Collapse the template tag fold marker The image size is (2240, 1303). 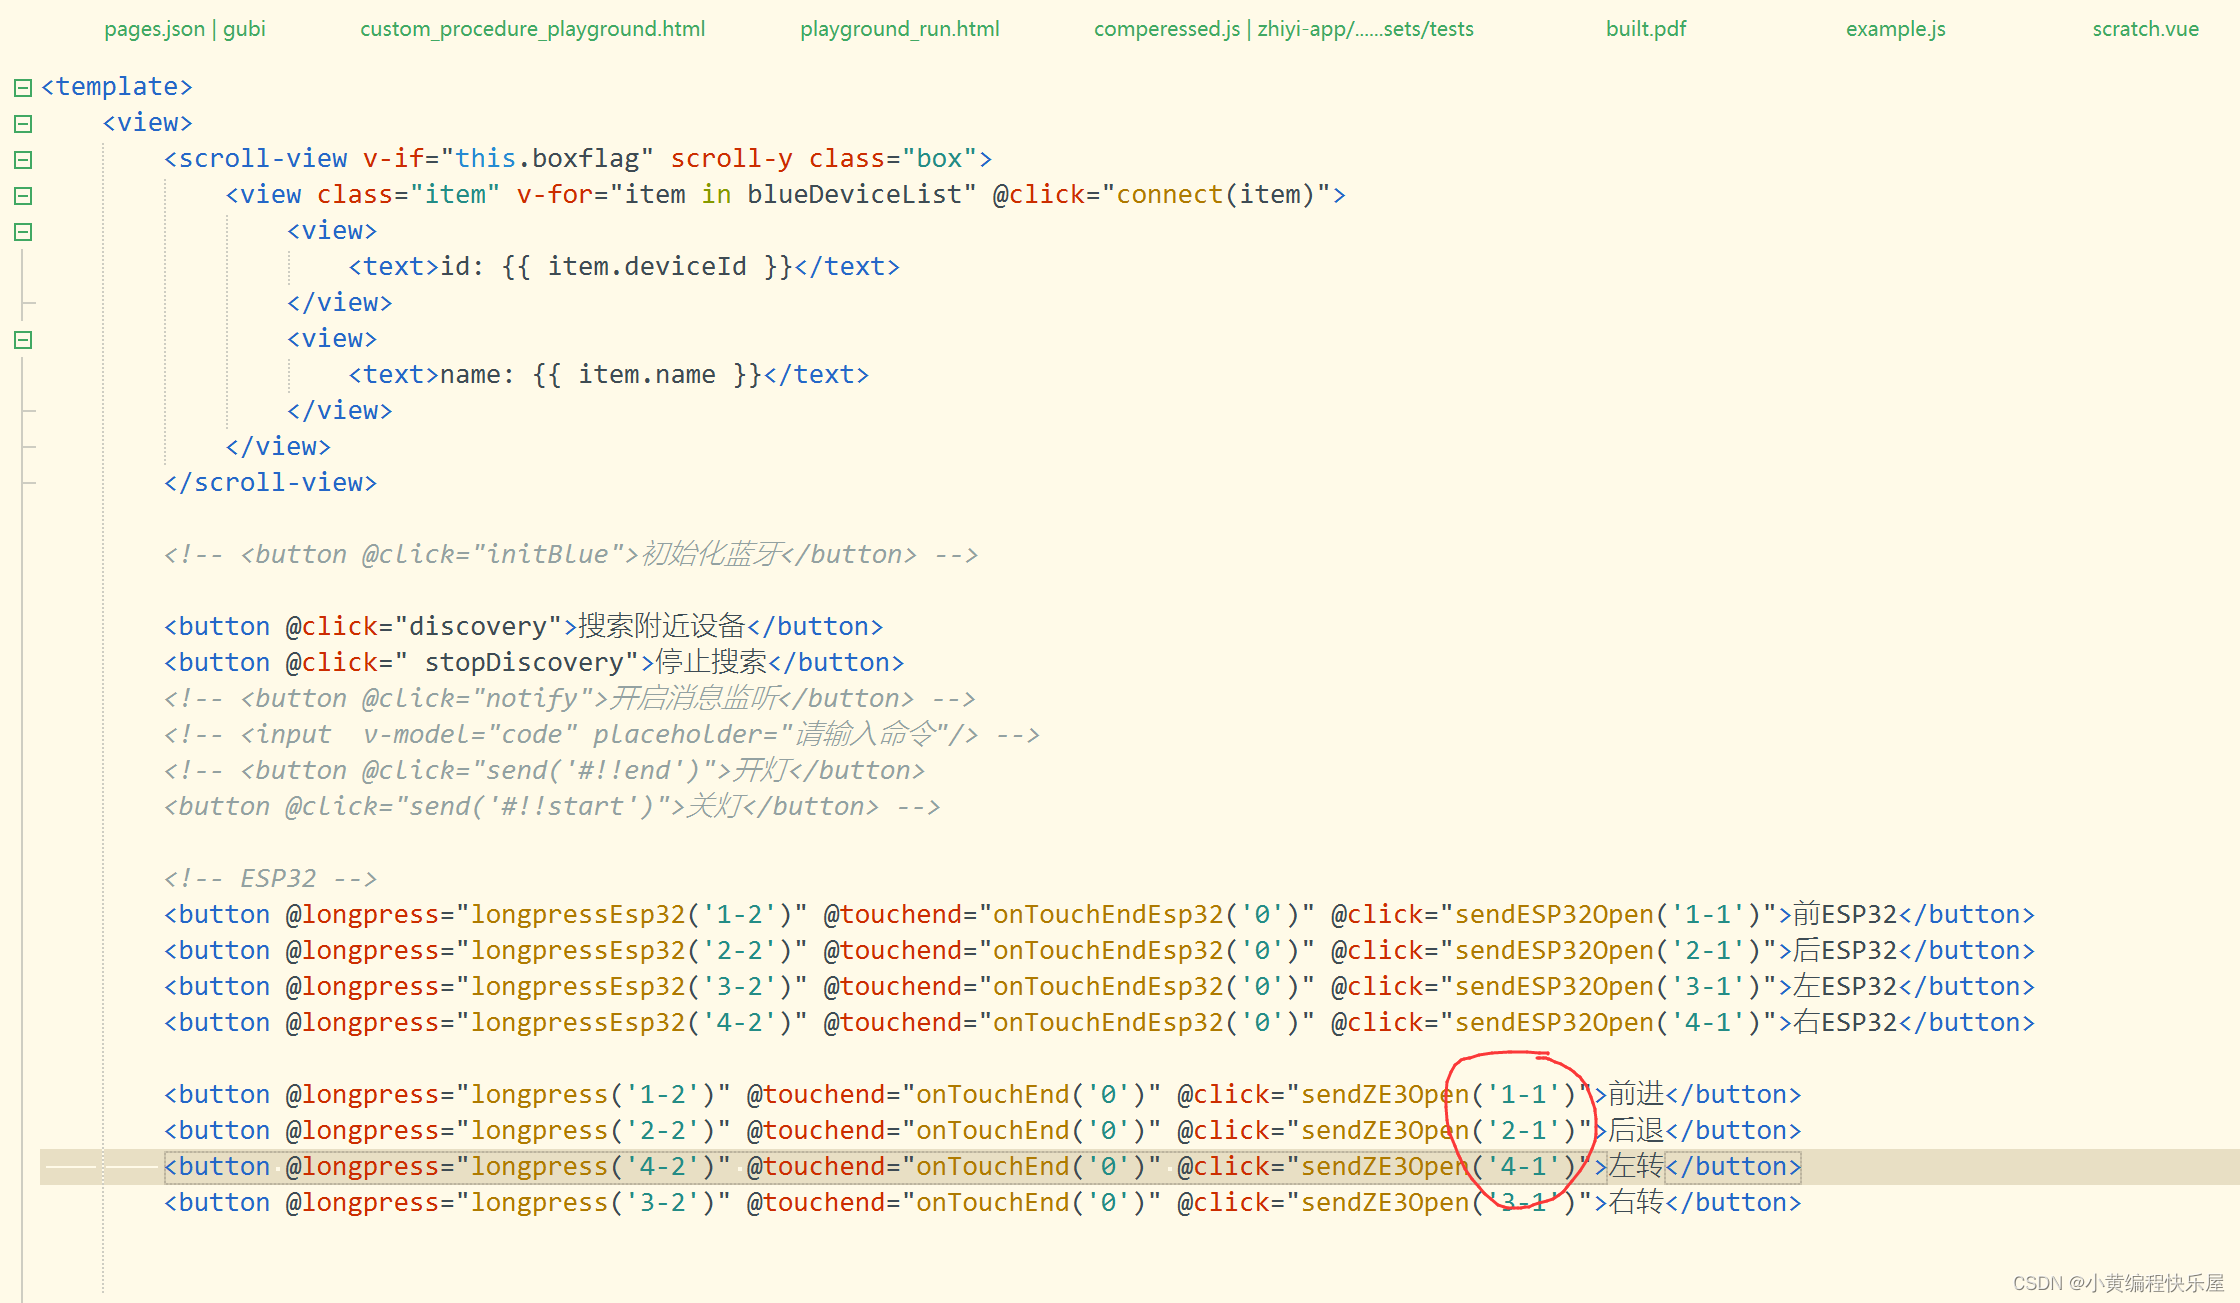(23, 88)
